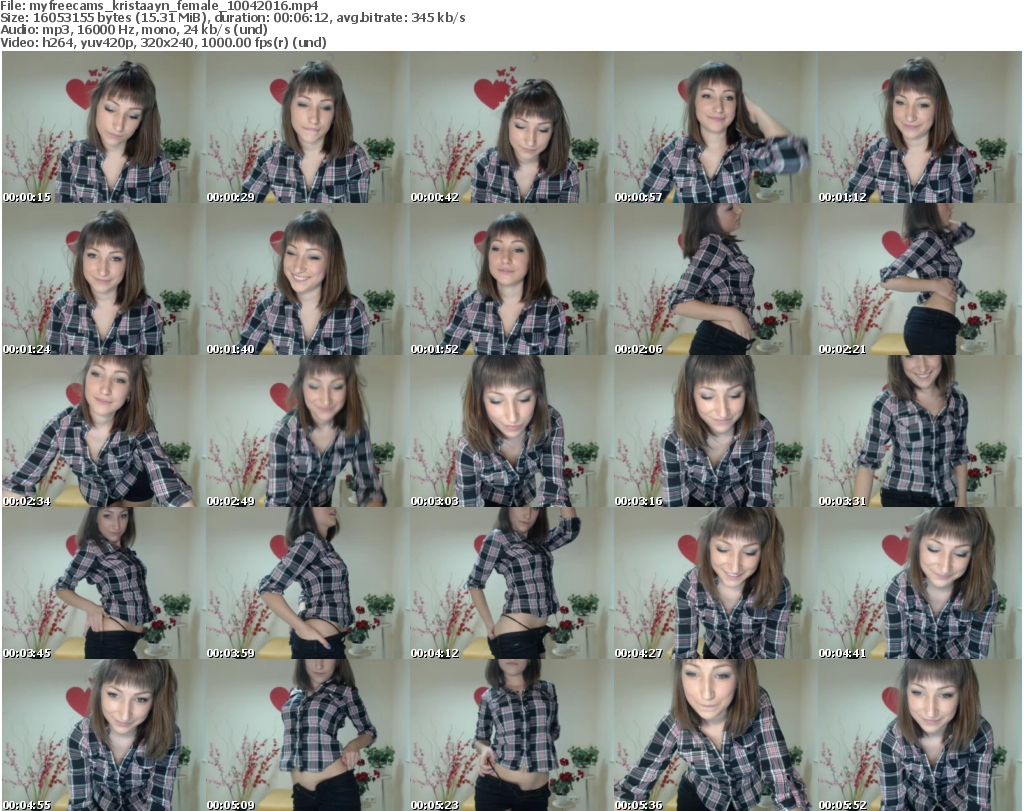The width and height of the screenshot is (1024, 811).
Task: Select the thumbnail stamped 00:03:31
Action: (919, 432)
